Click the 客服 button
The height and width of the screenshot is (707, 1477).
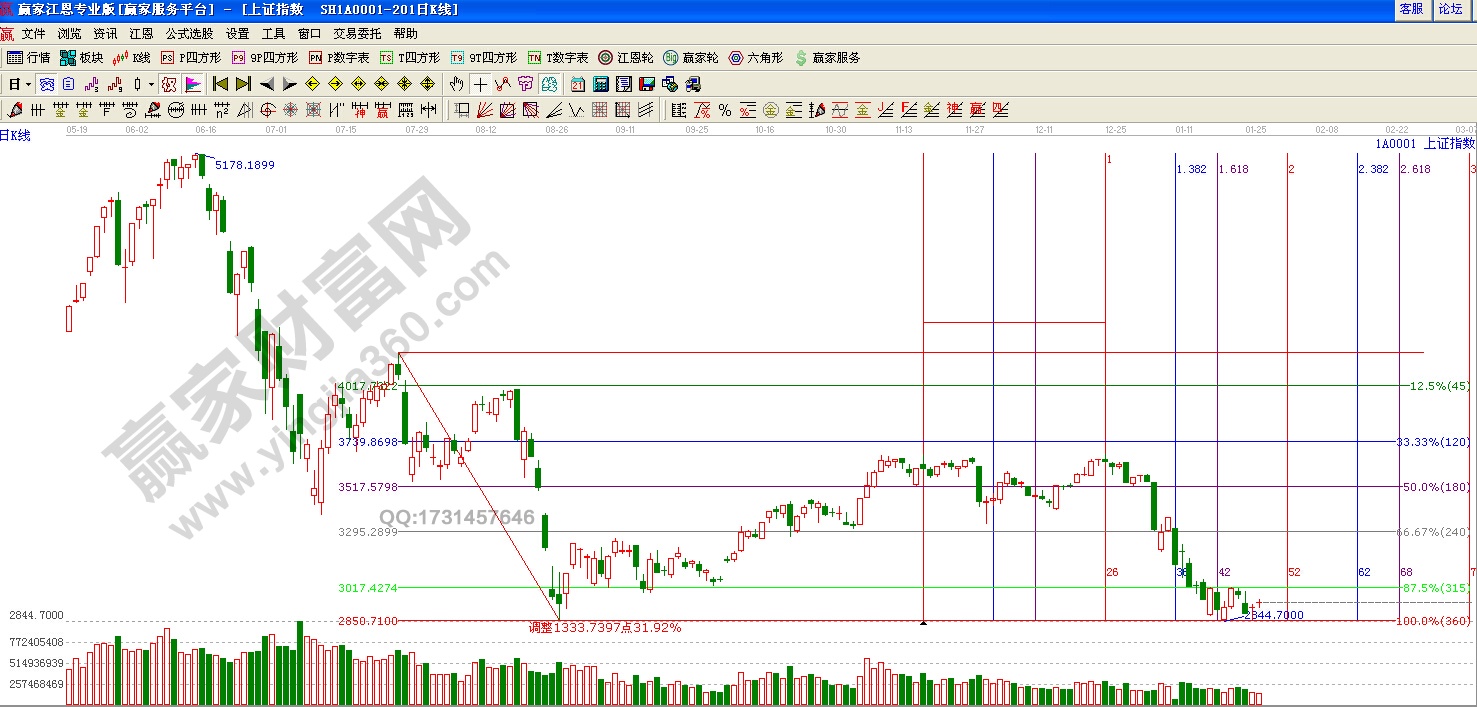click(x=1410, y=9)
